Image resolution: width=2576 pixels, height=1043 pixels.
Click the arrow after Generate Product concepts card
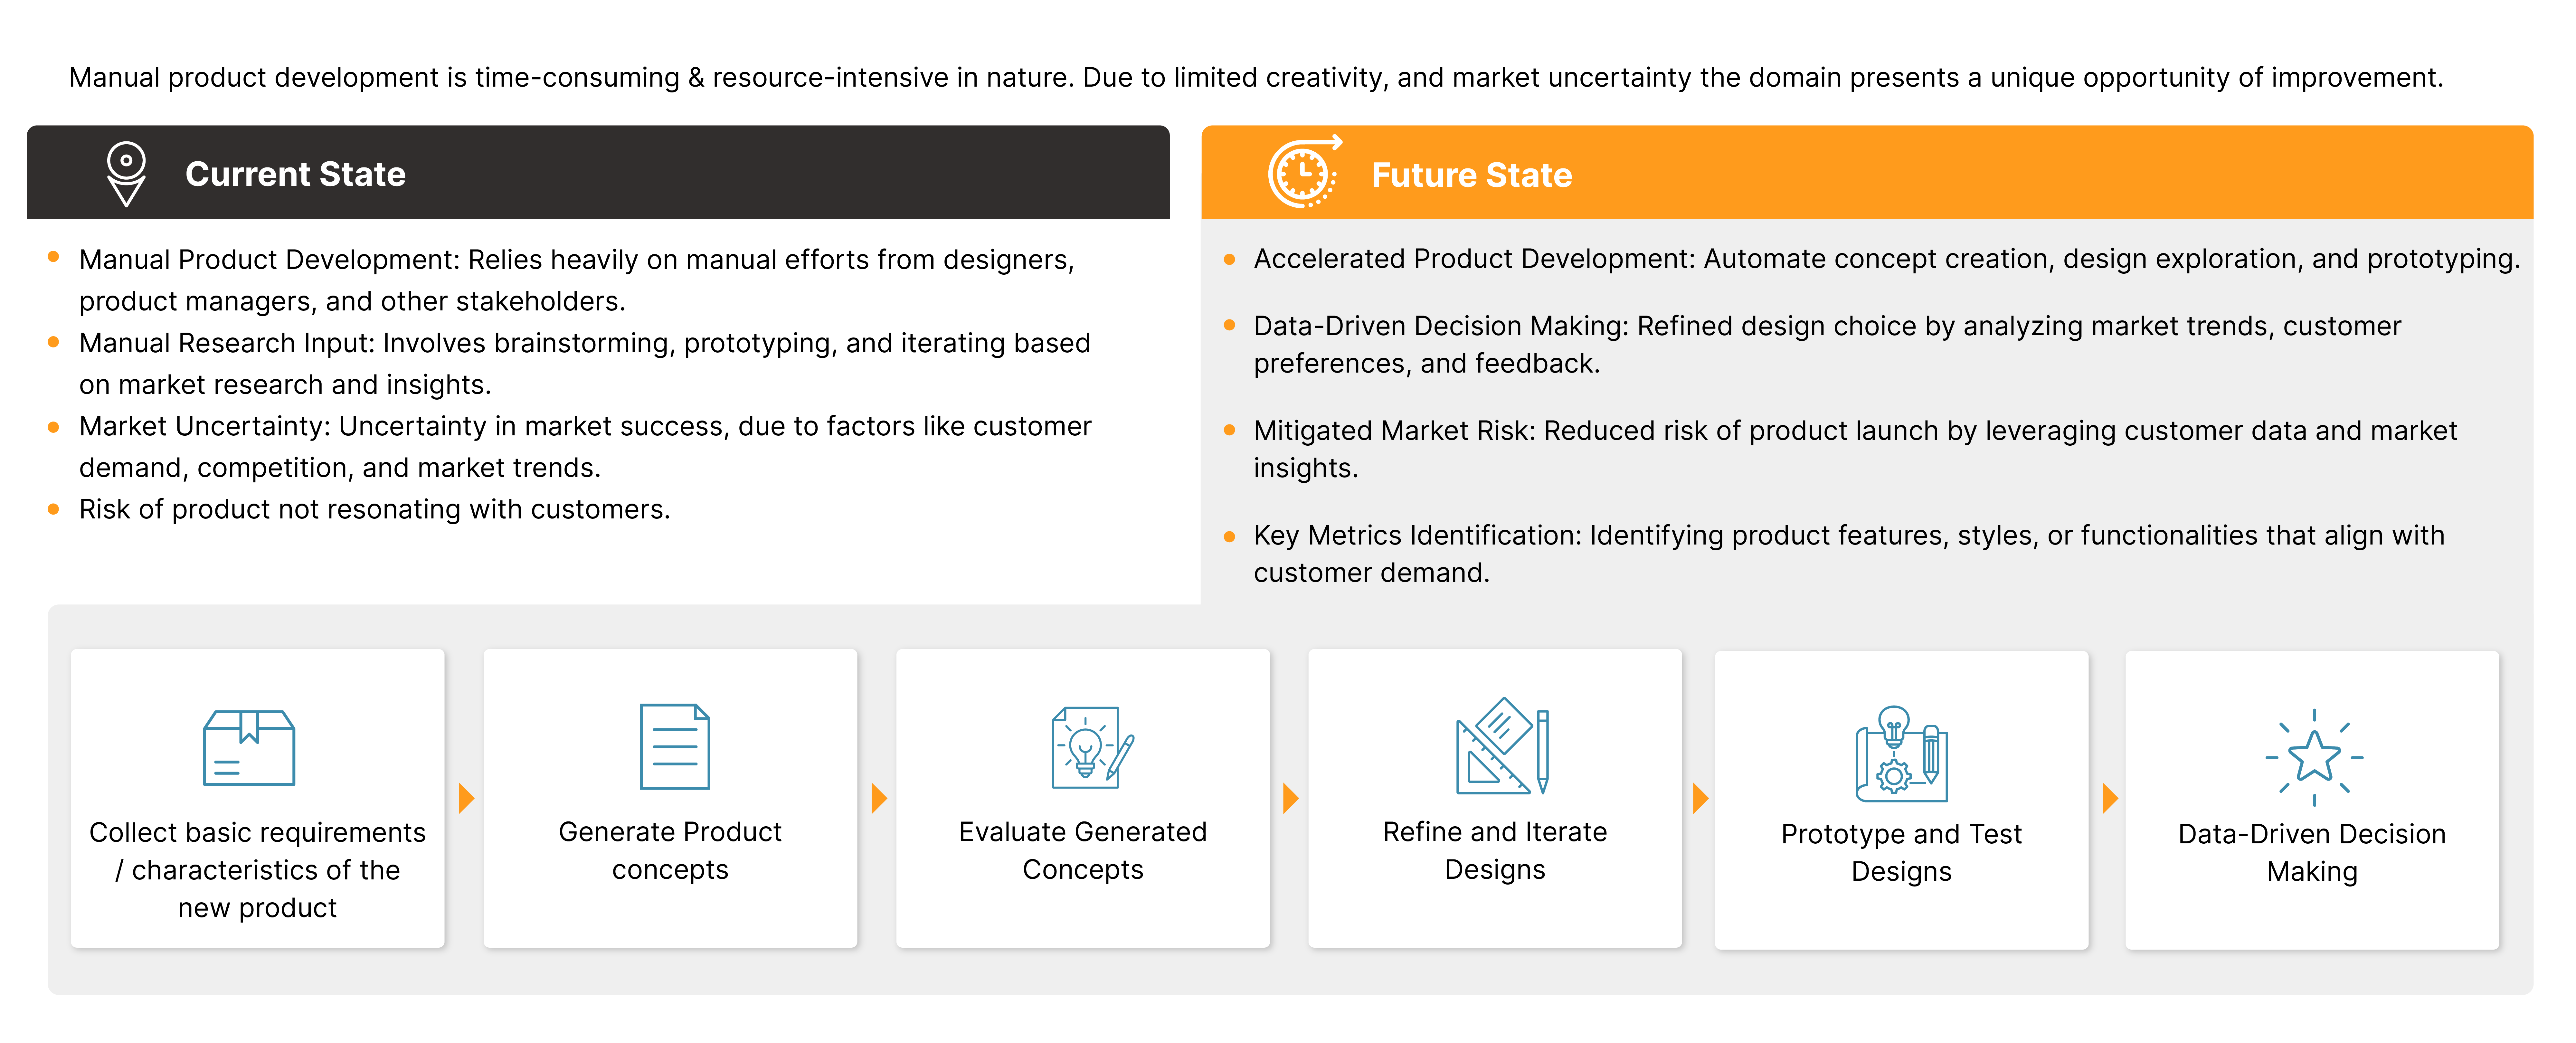879,798
